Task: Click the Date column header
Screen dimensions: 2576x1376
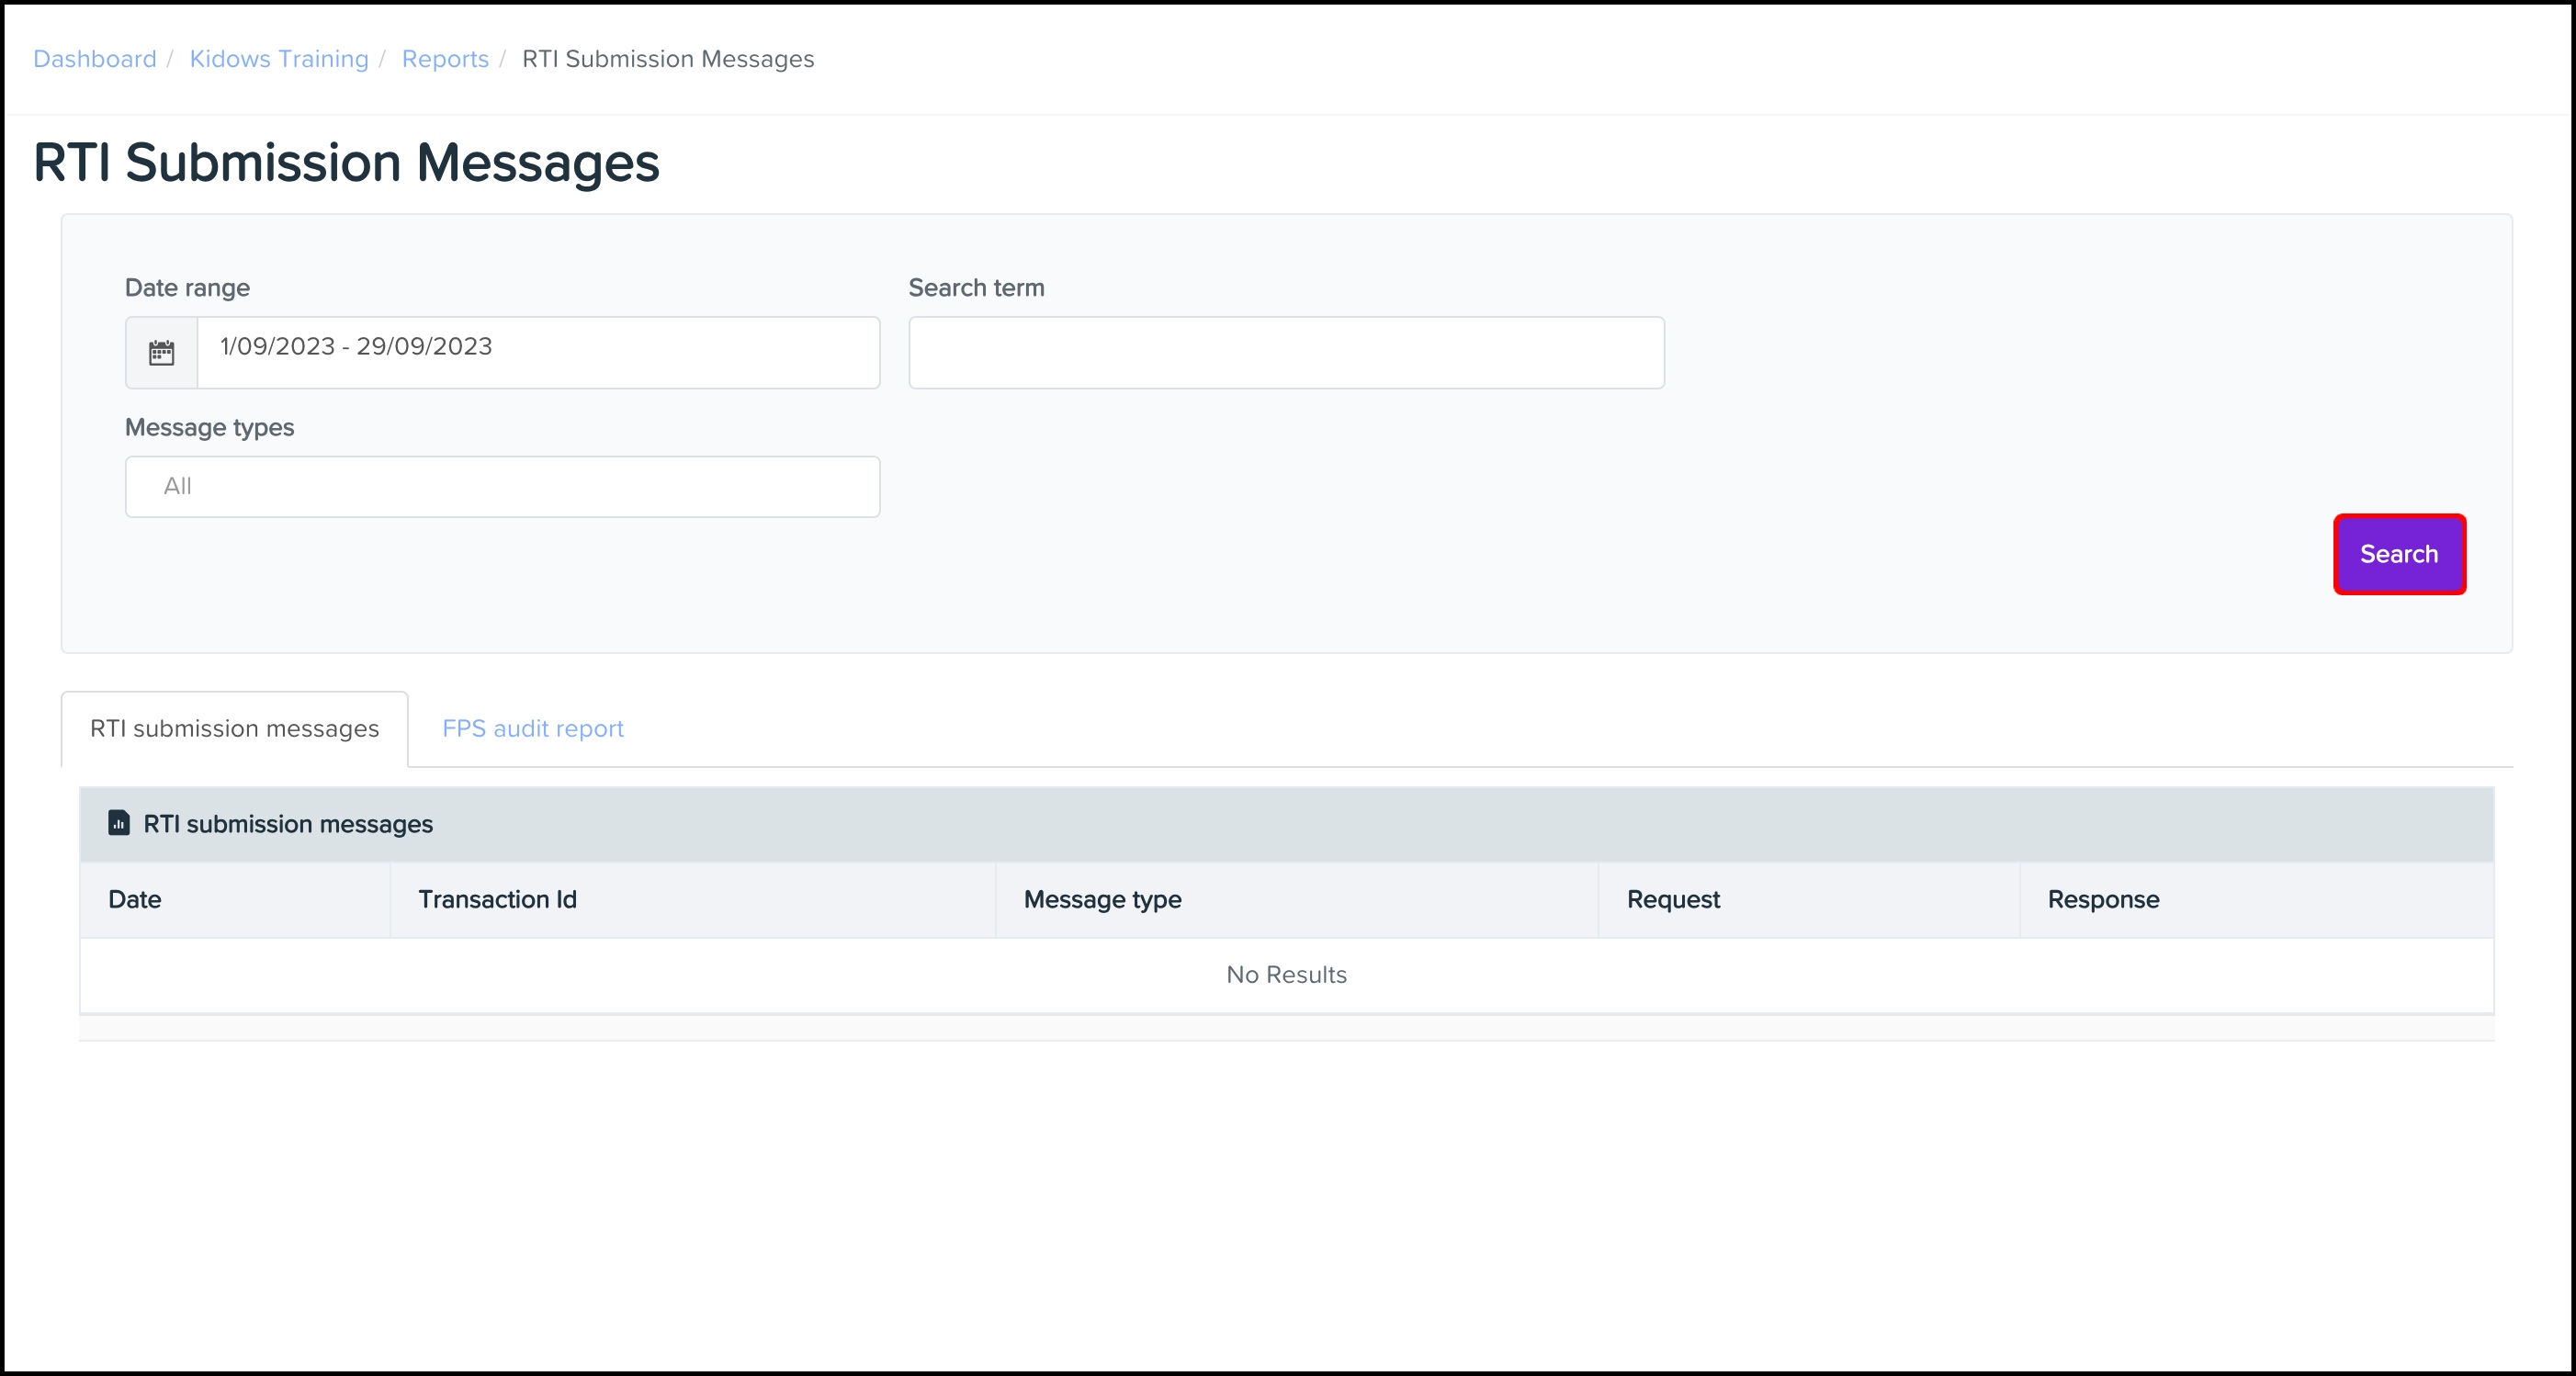Action: pyautogui.click(x=135, y=900)
